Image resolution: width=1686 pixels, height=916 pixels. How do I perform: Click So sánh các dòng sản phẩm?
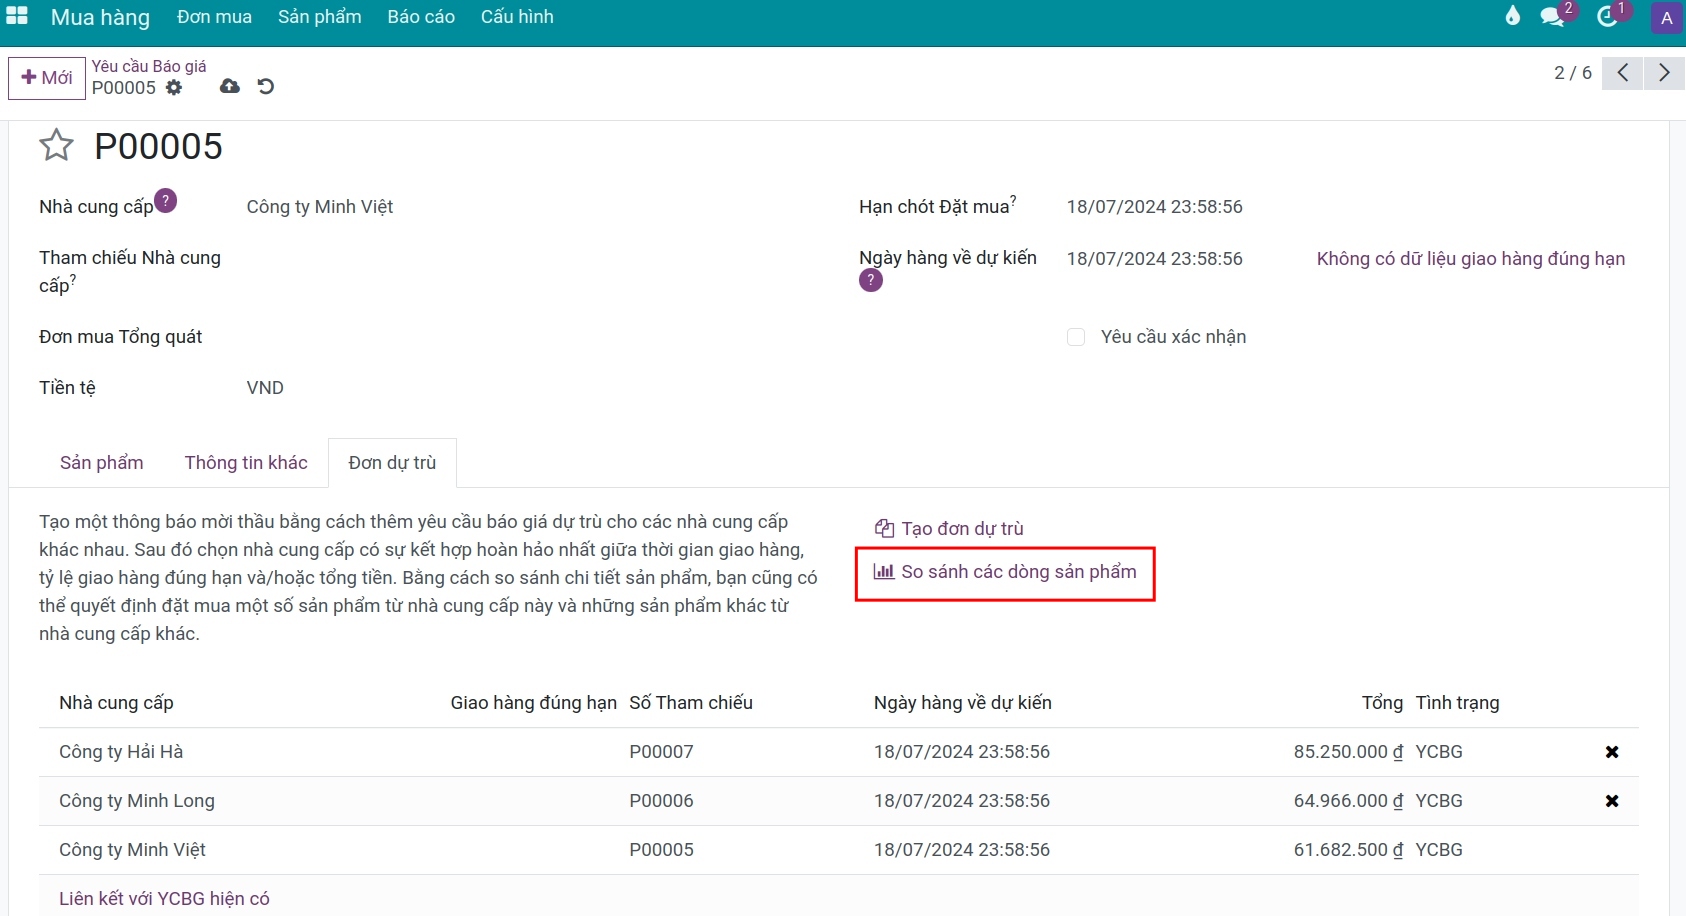(x=1005, y=572)
